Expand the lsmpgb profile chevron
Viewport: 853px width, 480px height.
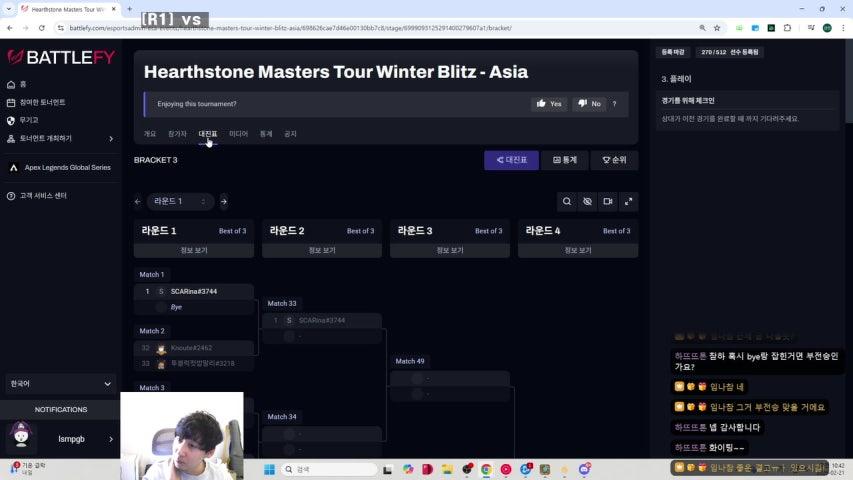pyautogui.click(x=111, y=439)
